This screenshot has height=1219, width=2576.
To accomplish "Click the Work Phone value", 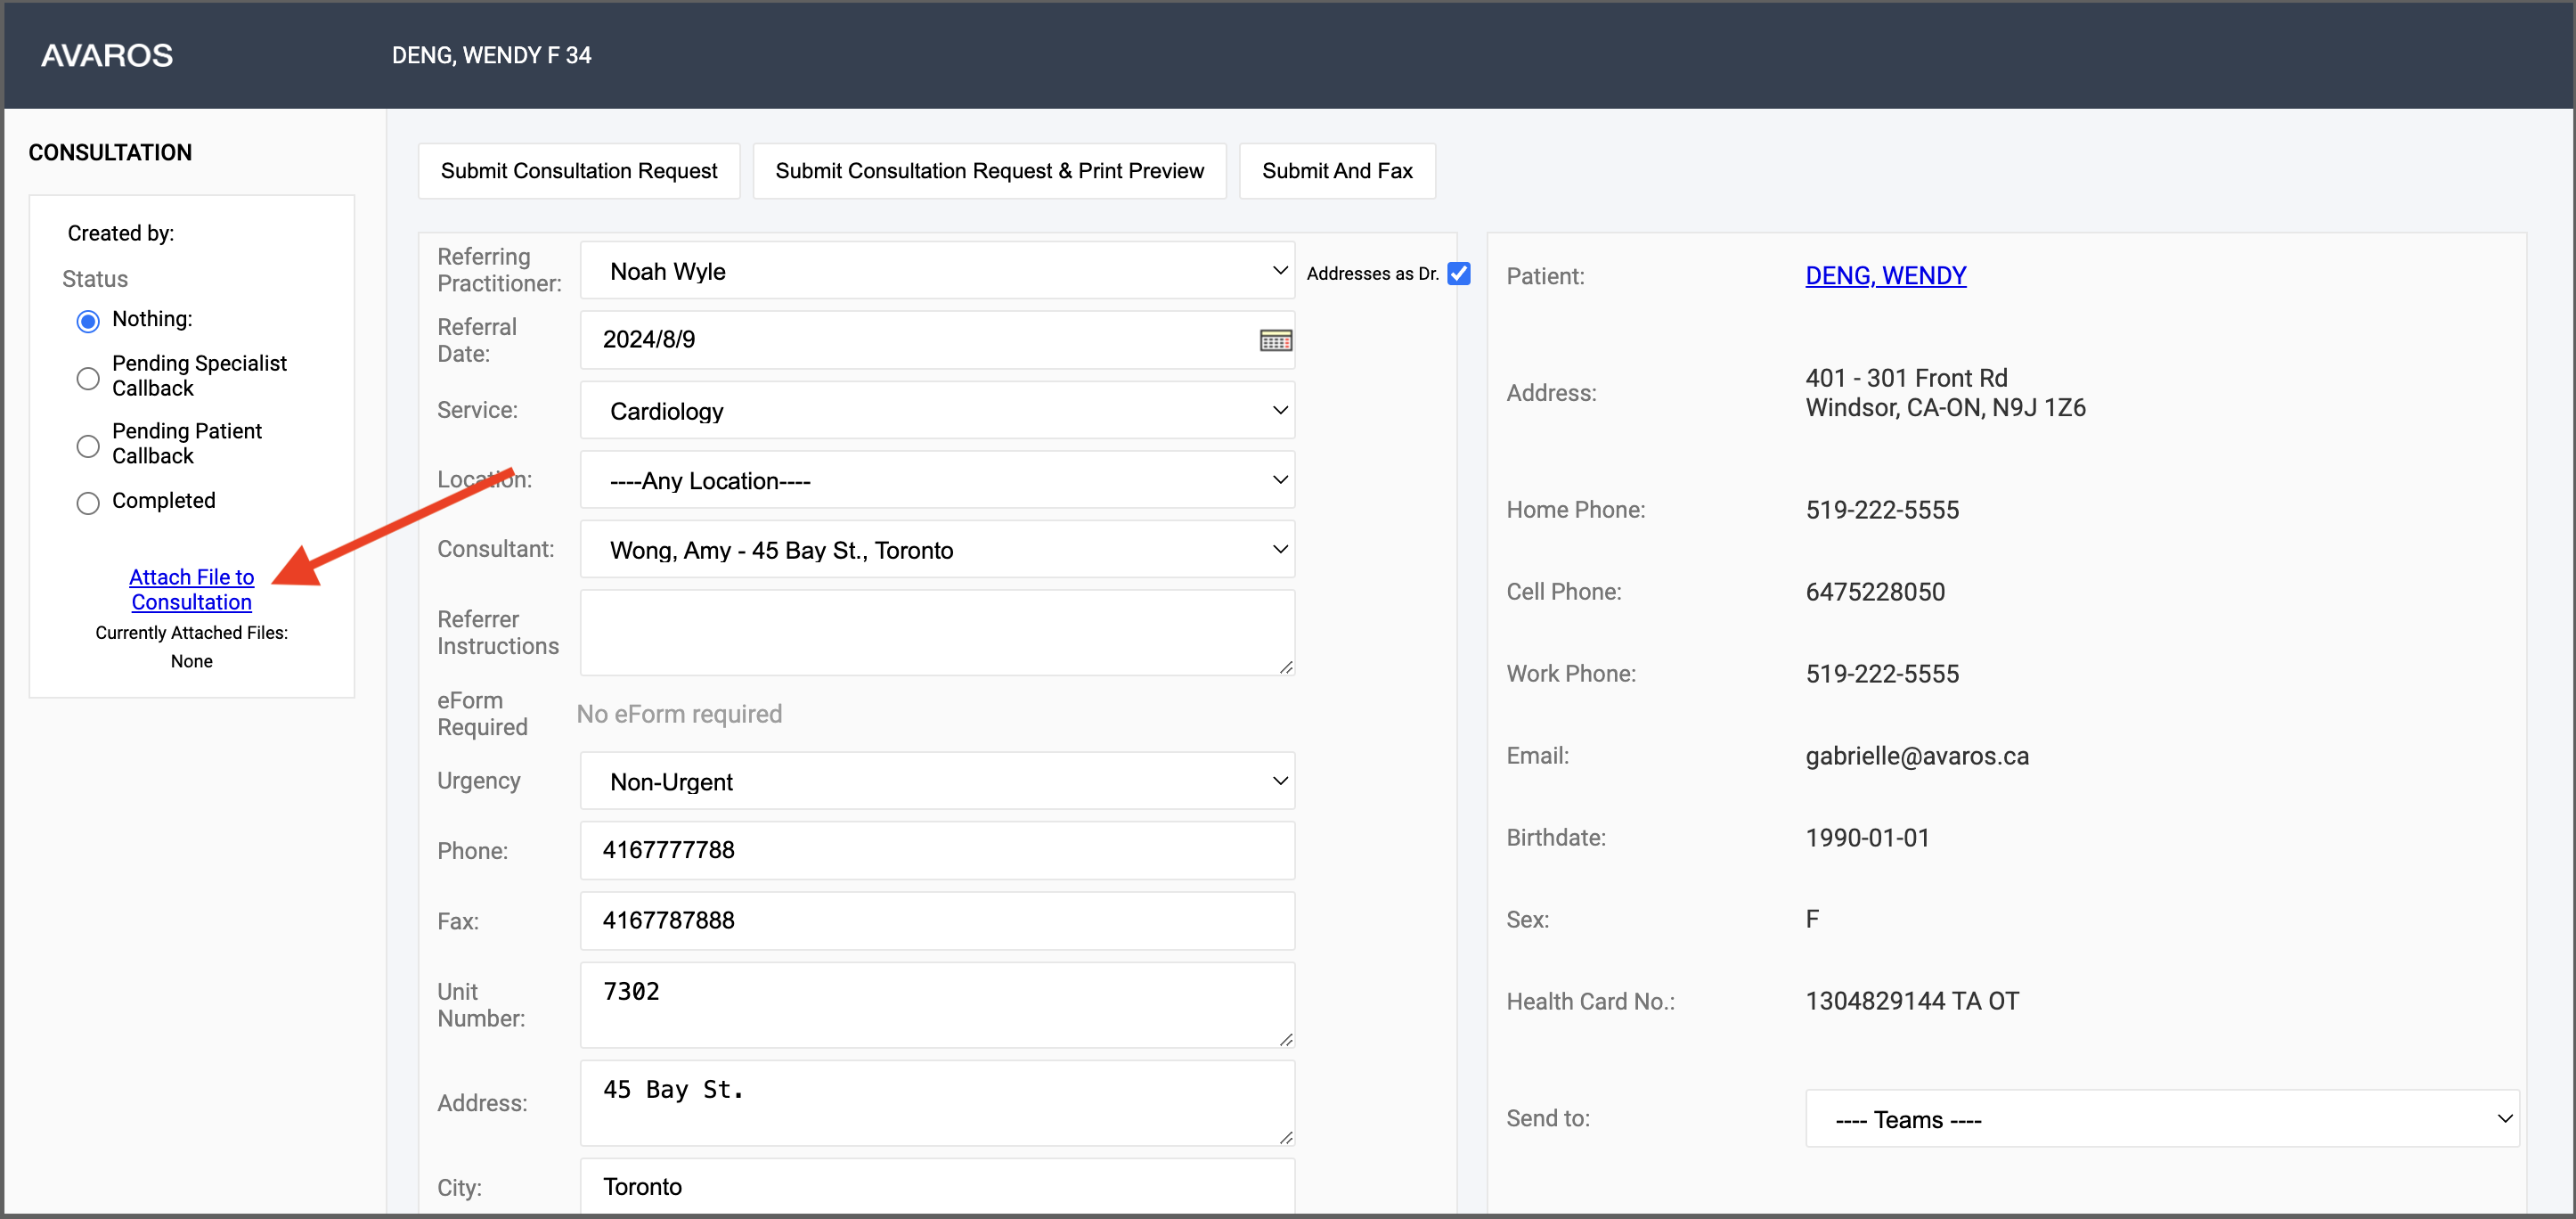I will click(1882, 674).
